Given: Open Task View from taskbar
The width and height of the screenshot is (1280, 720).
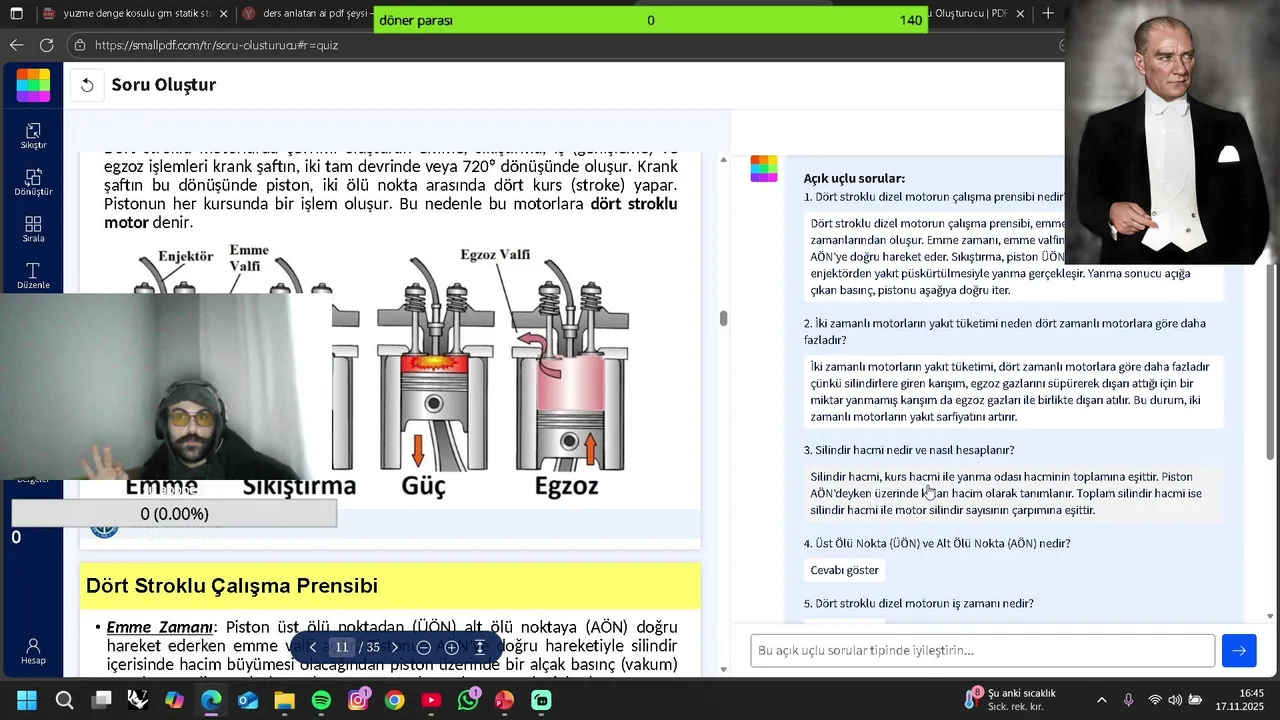Looking at the screenshot, I should pos(101,700).
